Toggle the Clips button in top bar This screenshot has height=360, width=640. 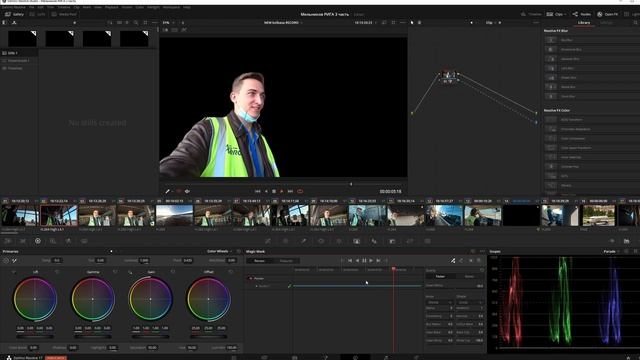tap(556, 14)
